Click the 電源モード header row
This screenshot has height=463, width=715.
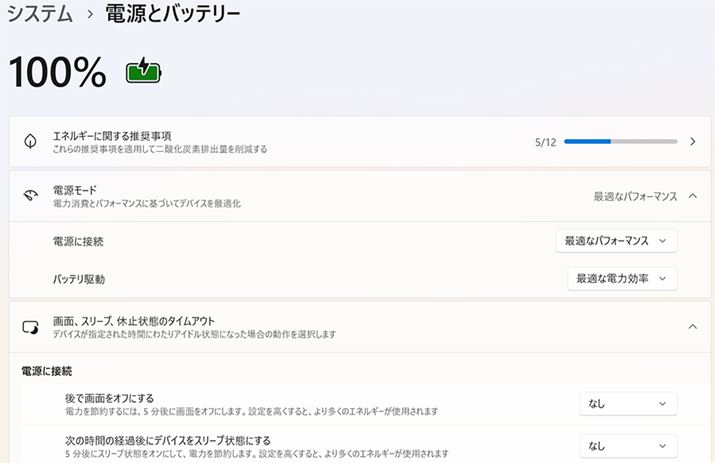pos(359,196)
